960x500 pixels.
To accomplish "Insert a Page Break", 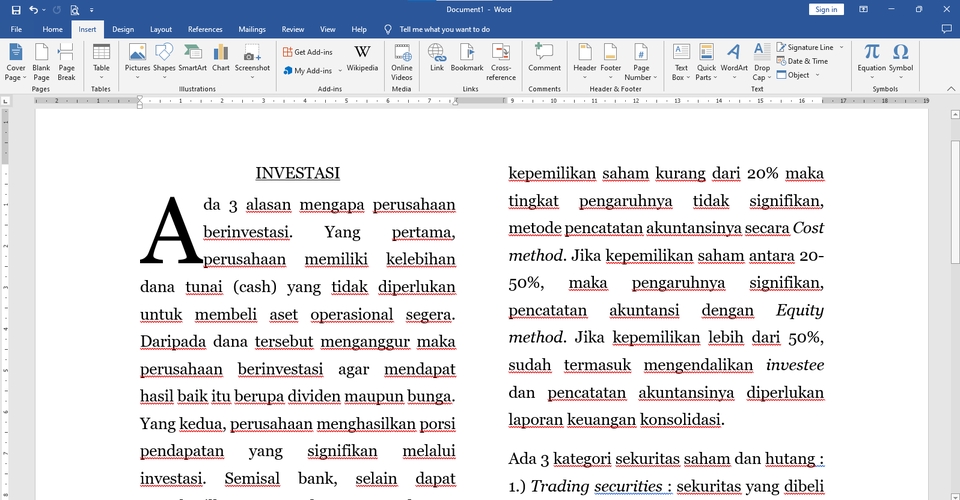I will (x=66, y=62).
